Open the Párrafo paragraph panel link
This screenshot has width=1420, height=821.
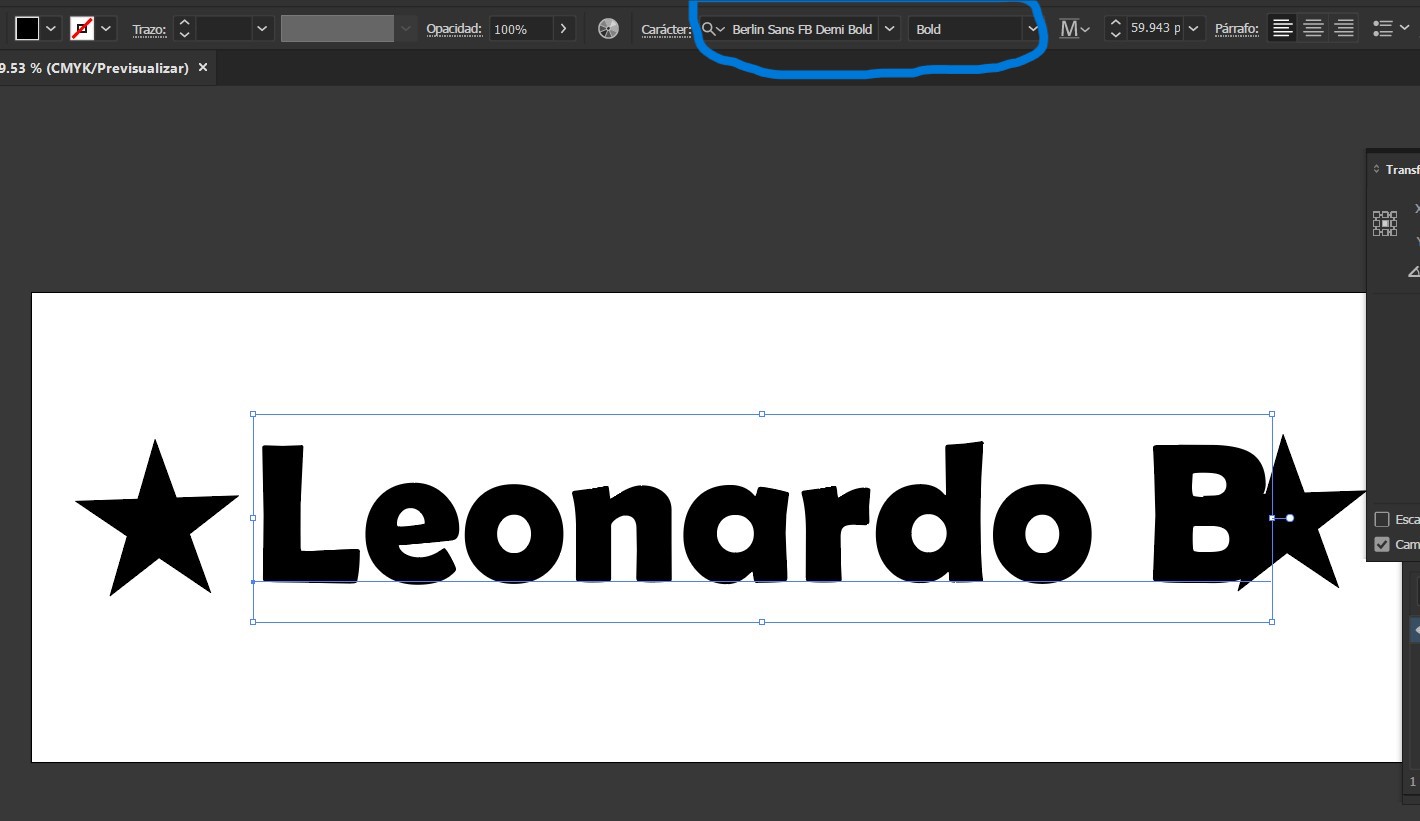(x=1237, y=29)
